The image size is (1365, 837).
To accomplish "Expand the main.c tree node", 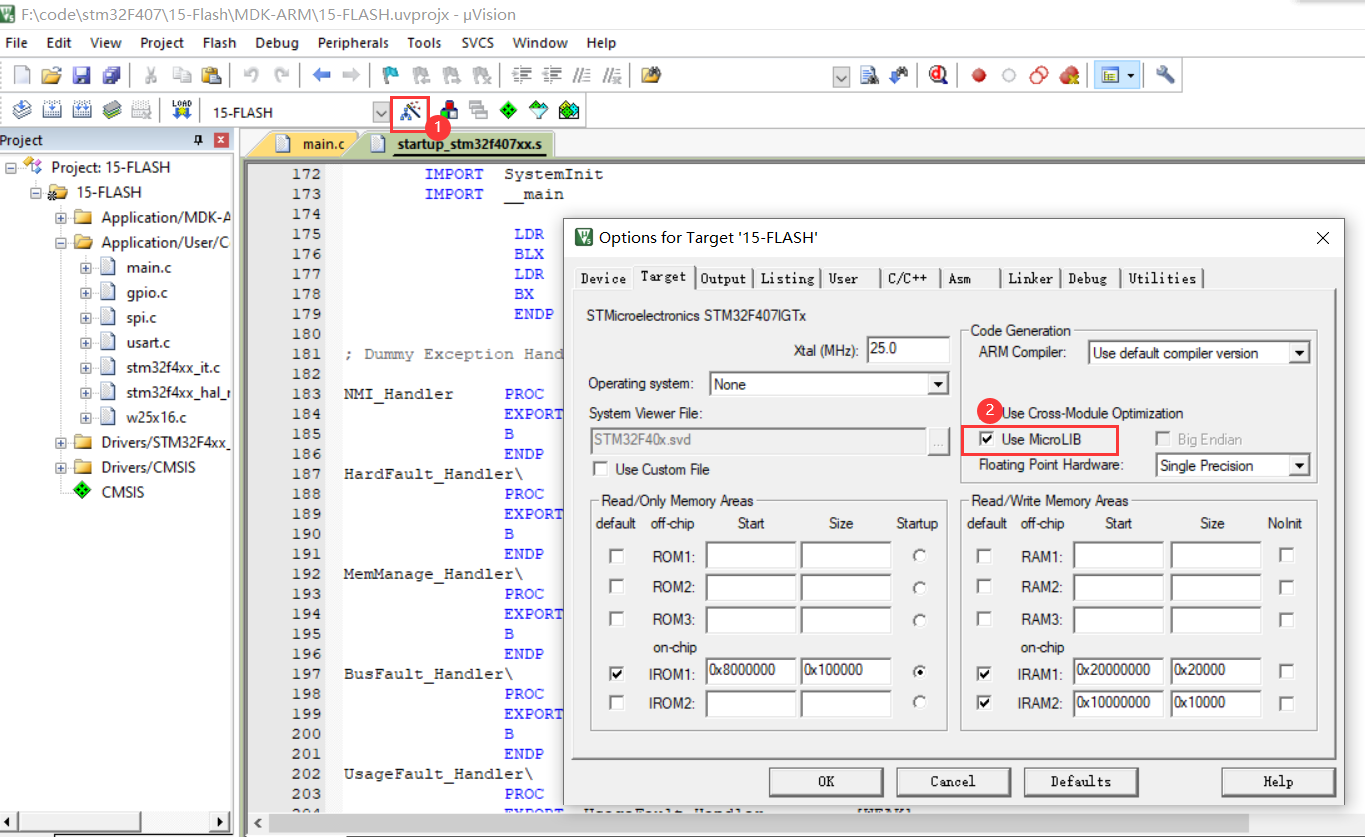I will [86, 267].
